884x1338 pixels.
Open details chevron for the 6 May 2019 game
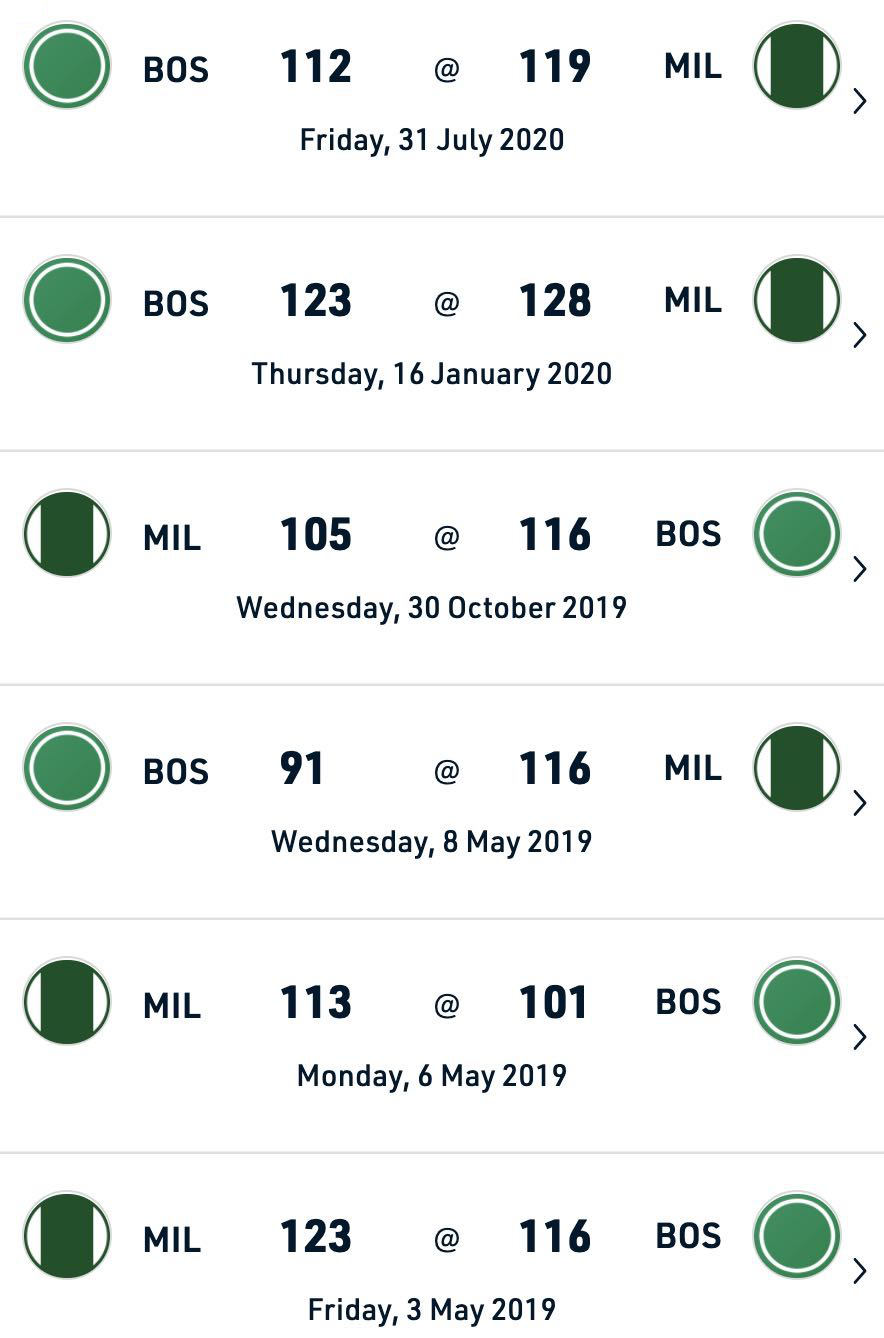[859, 1037]
